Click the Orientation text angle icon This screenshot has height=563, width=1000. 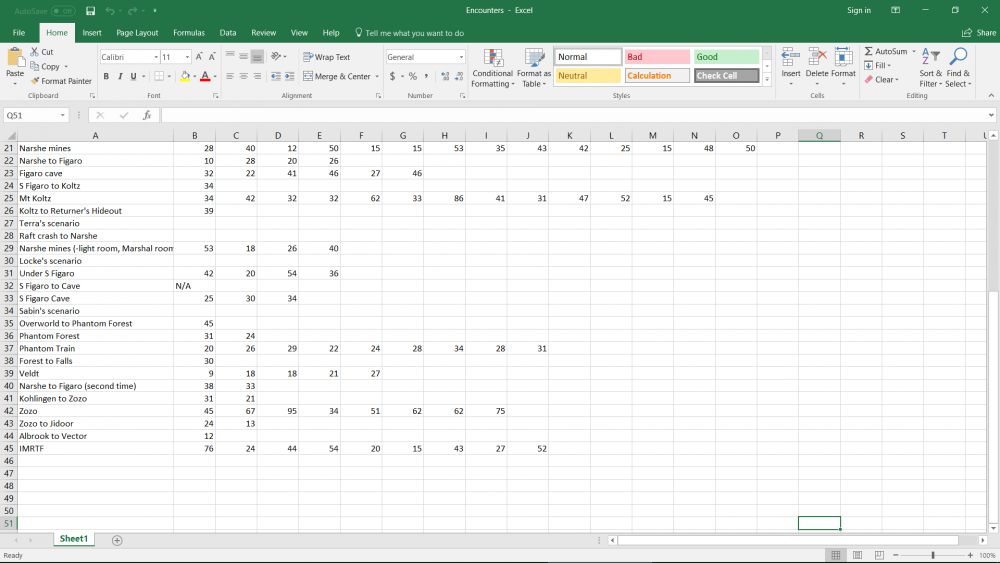276,57
